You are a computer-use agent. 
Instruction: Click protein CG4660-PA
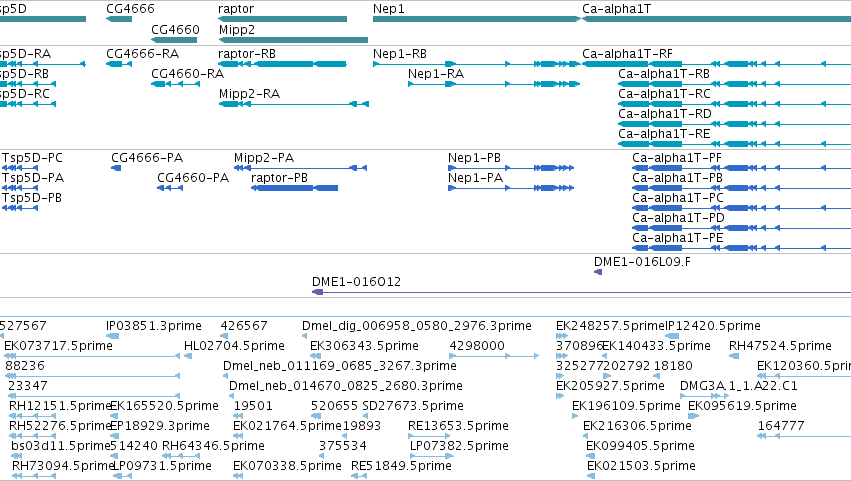click(x=193, y=178)
